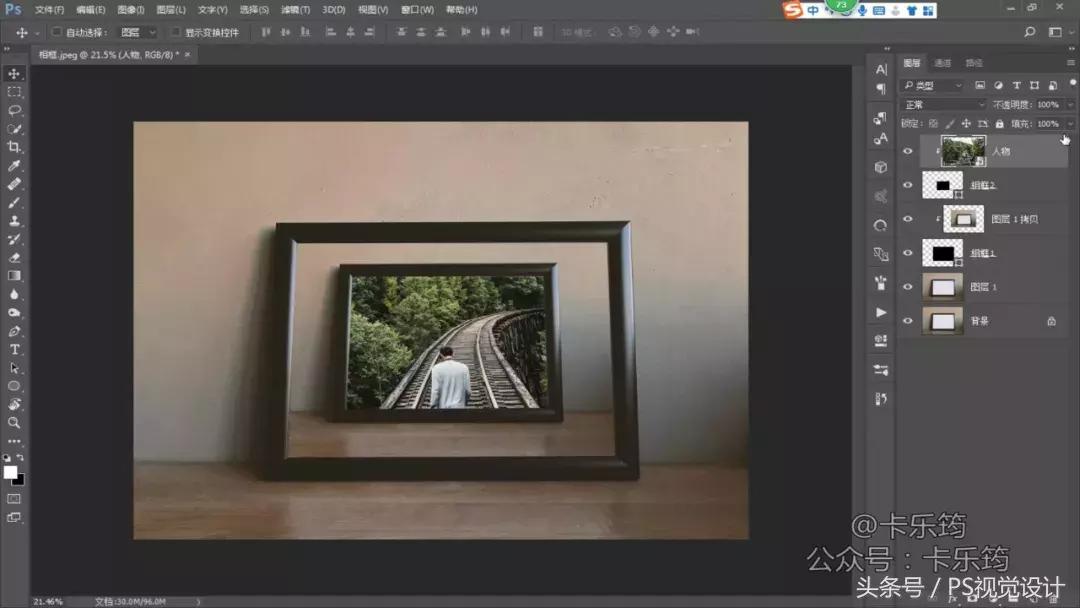Viewport: 1080px width, 608px height.
Task: Toggle Quick Mask mode icon
Action: coord(14,499)
